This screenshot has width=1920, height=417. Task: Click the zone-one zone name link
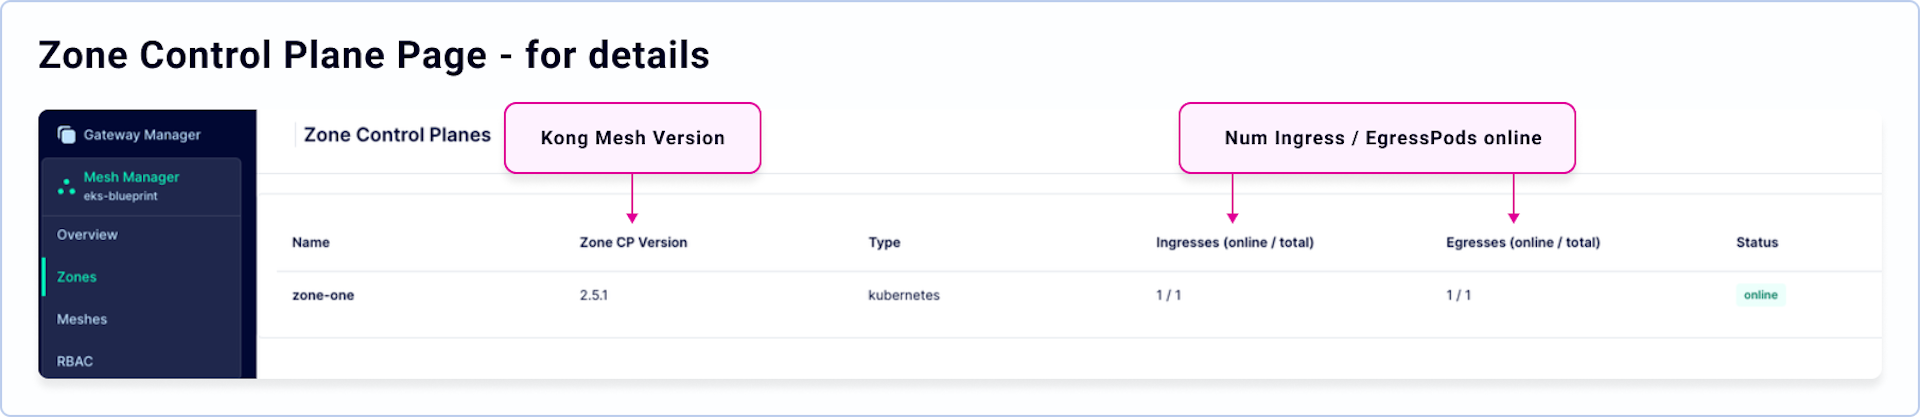click(x=323, y=295)
